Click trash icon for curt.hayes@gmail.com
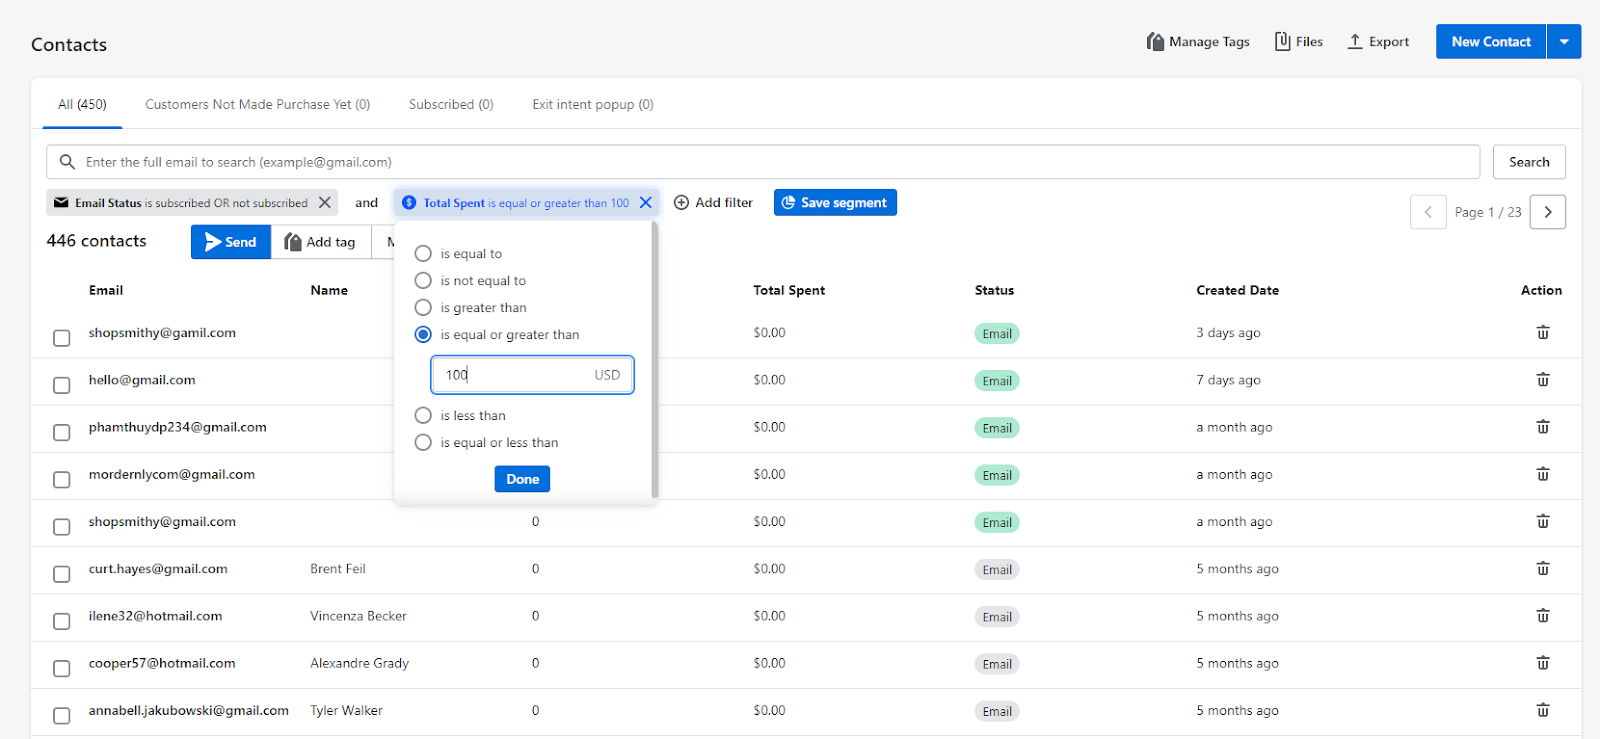1600x739 pixels. [1542, 569]
